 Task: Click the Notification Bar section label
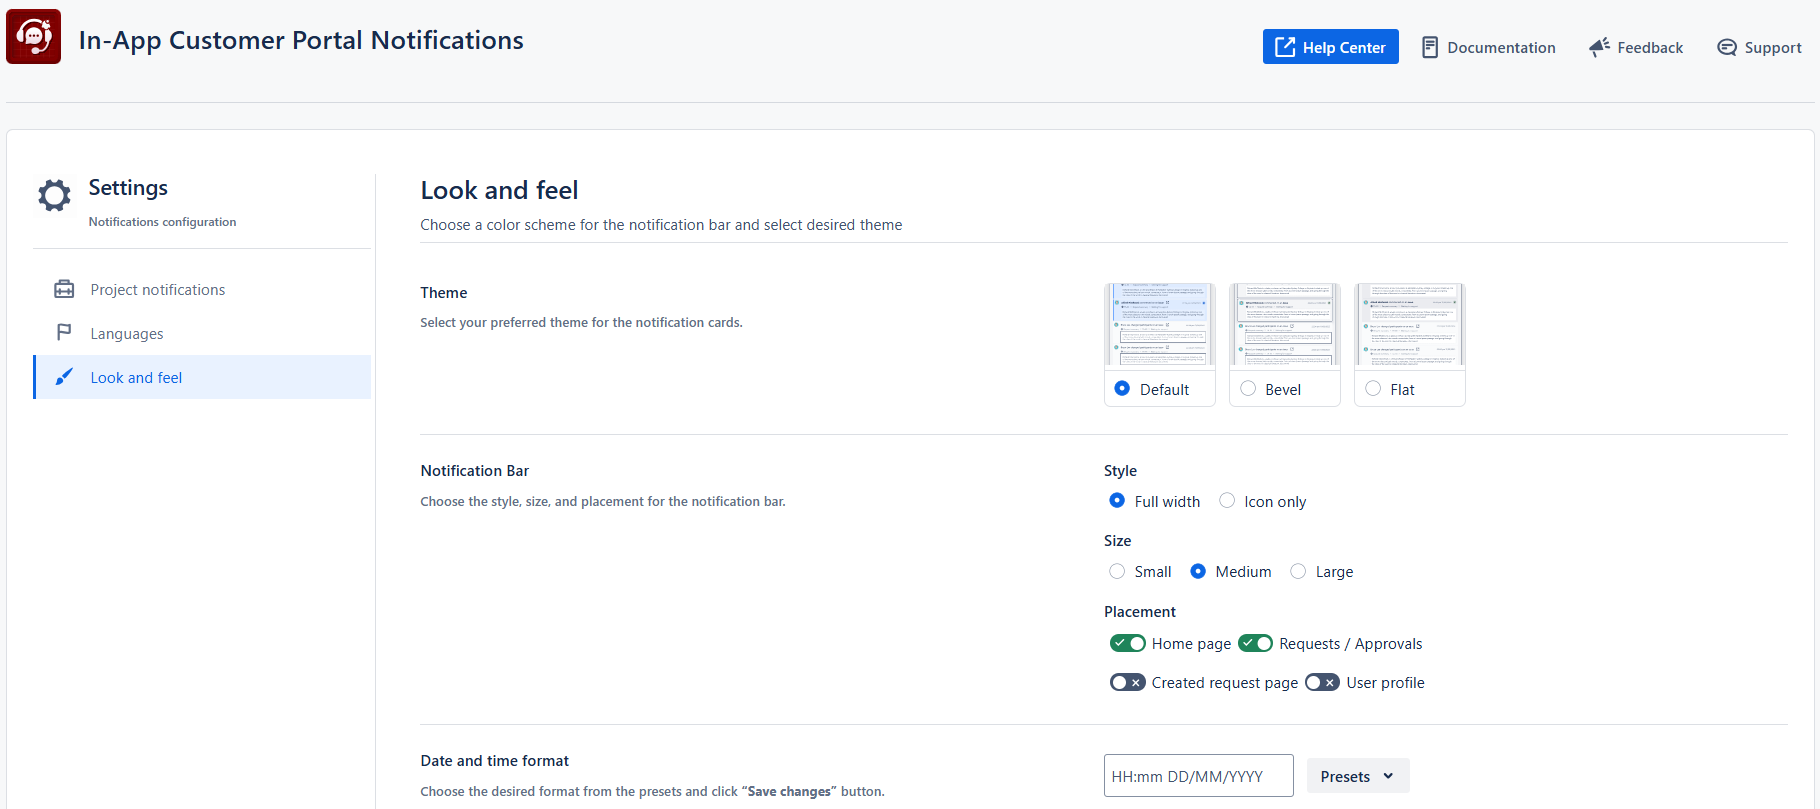tap(475, 471)
